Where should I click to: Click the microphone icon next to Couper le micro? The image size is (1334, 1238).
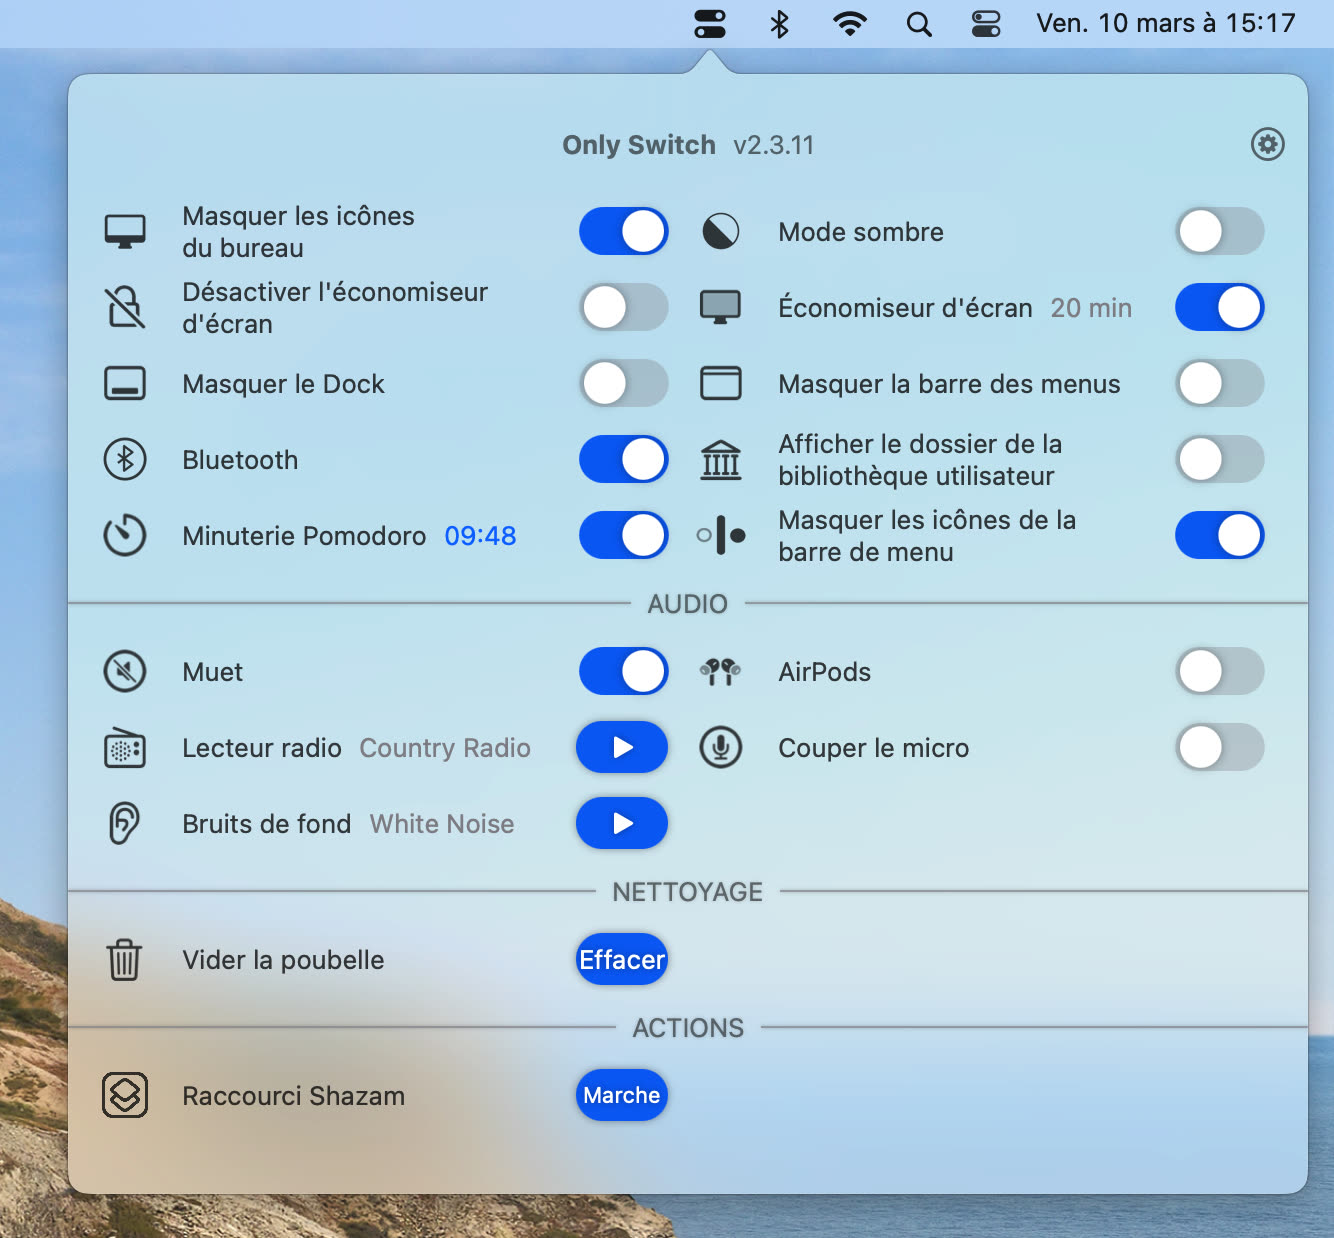[722, 747]
